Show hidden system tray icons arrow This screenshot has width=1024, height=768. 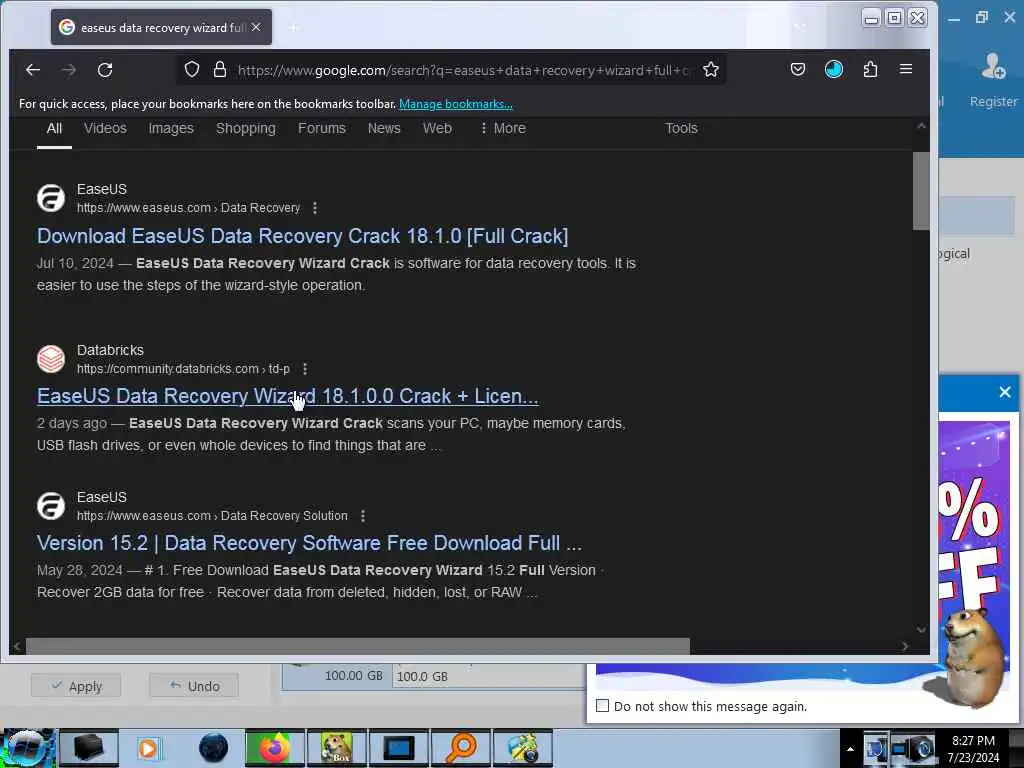850,749
